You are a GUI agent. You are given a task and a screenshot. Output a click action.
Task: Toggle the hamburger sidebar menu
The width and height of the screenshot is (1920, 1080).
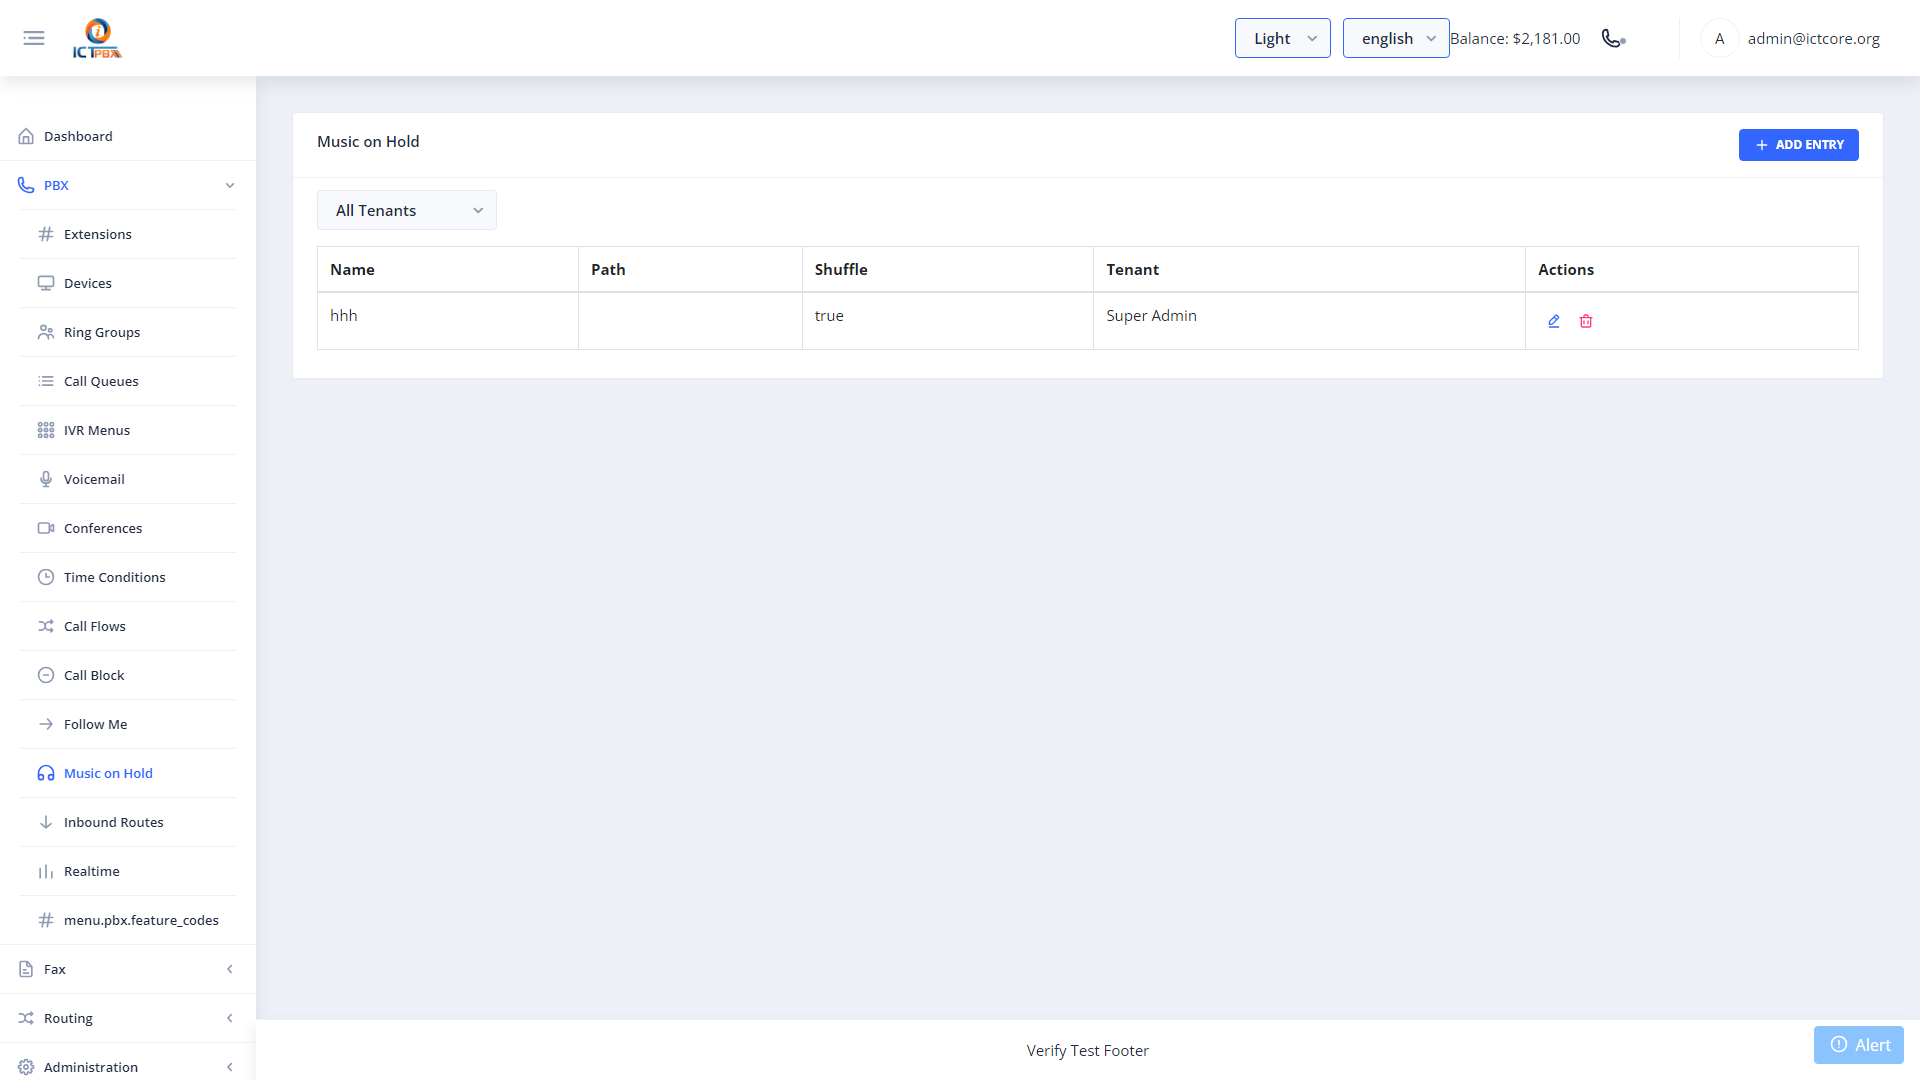pos(34,38)
